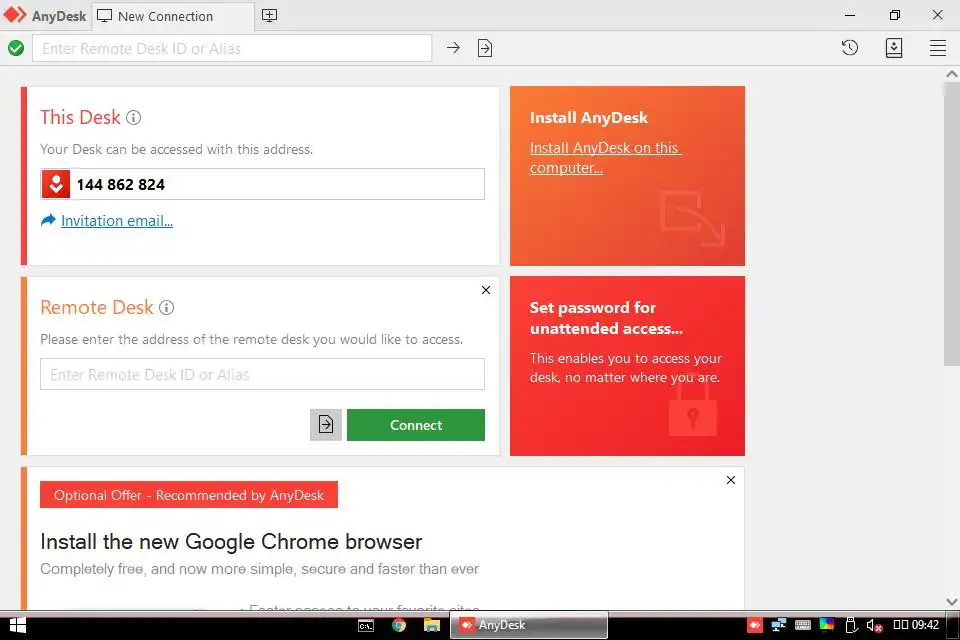Click the red AnyDesk ID badge icon
Image resolution: width=960 pixels, height=640 pixels.
56,184
